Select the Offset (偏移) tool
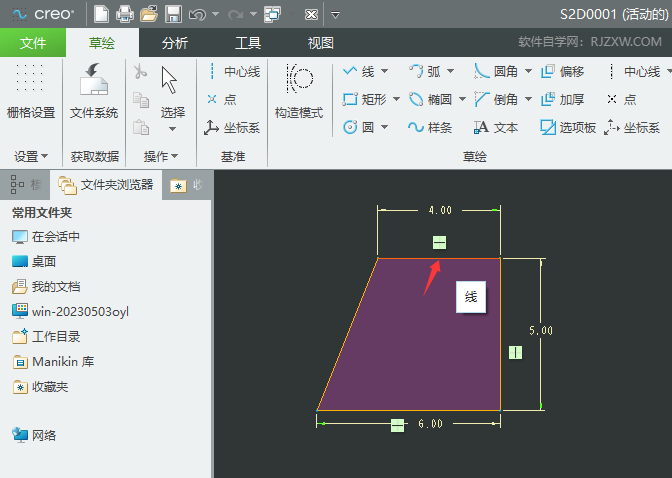This screenshot has width=672, height=478. tap(562, 72)
